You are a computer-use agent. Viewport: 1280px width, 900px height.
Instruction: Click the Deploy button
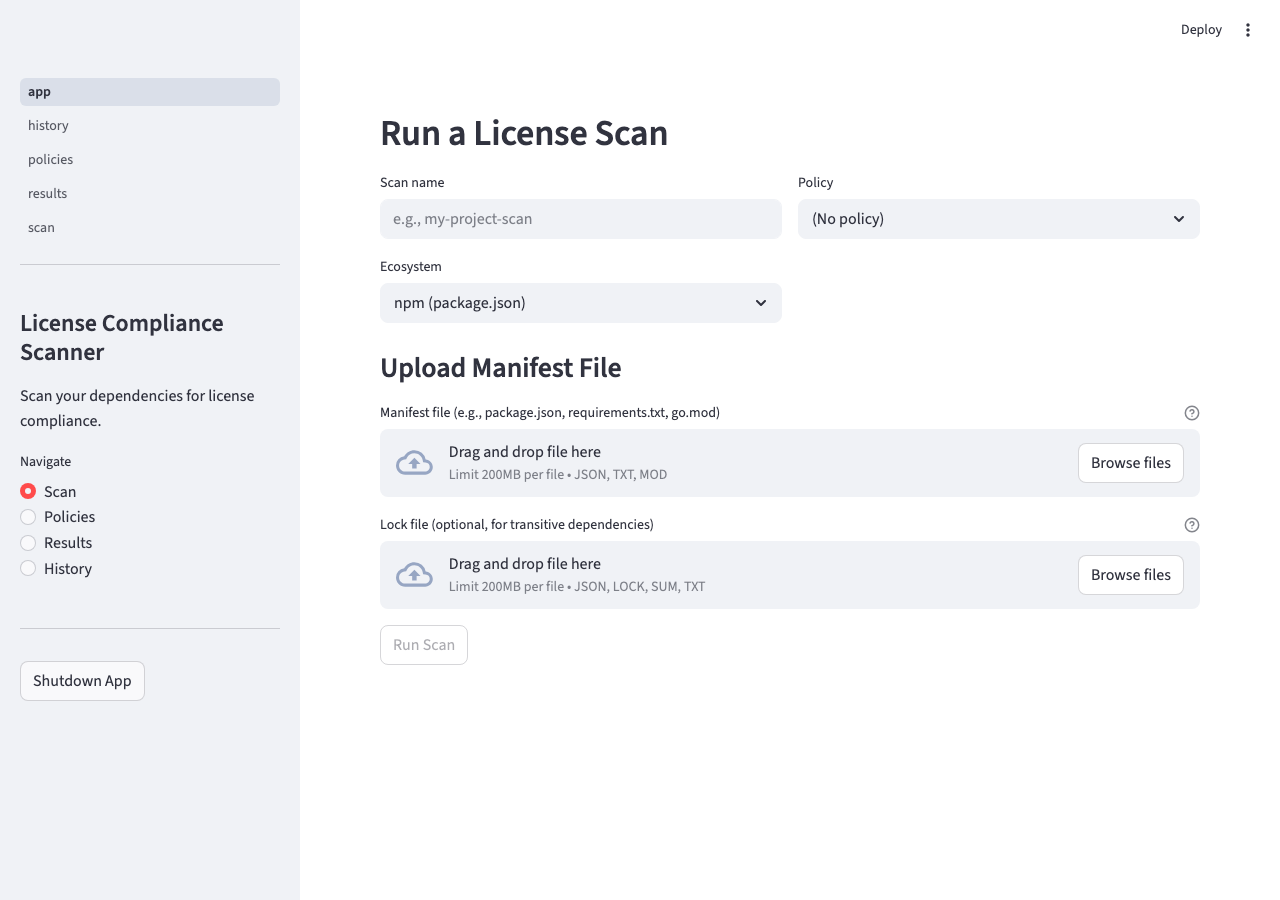[x=1200, y=29]
